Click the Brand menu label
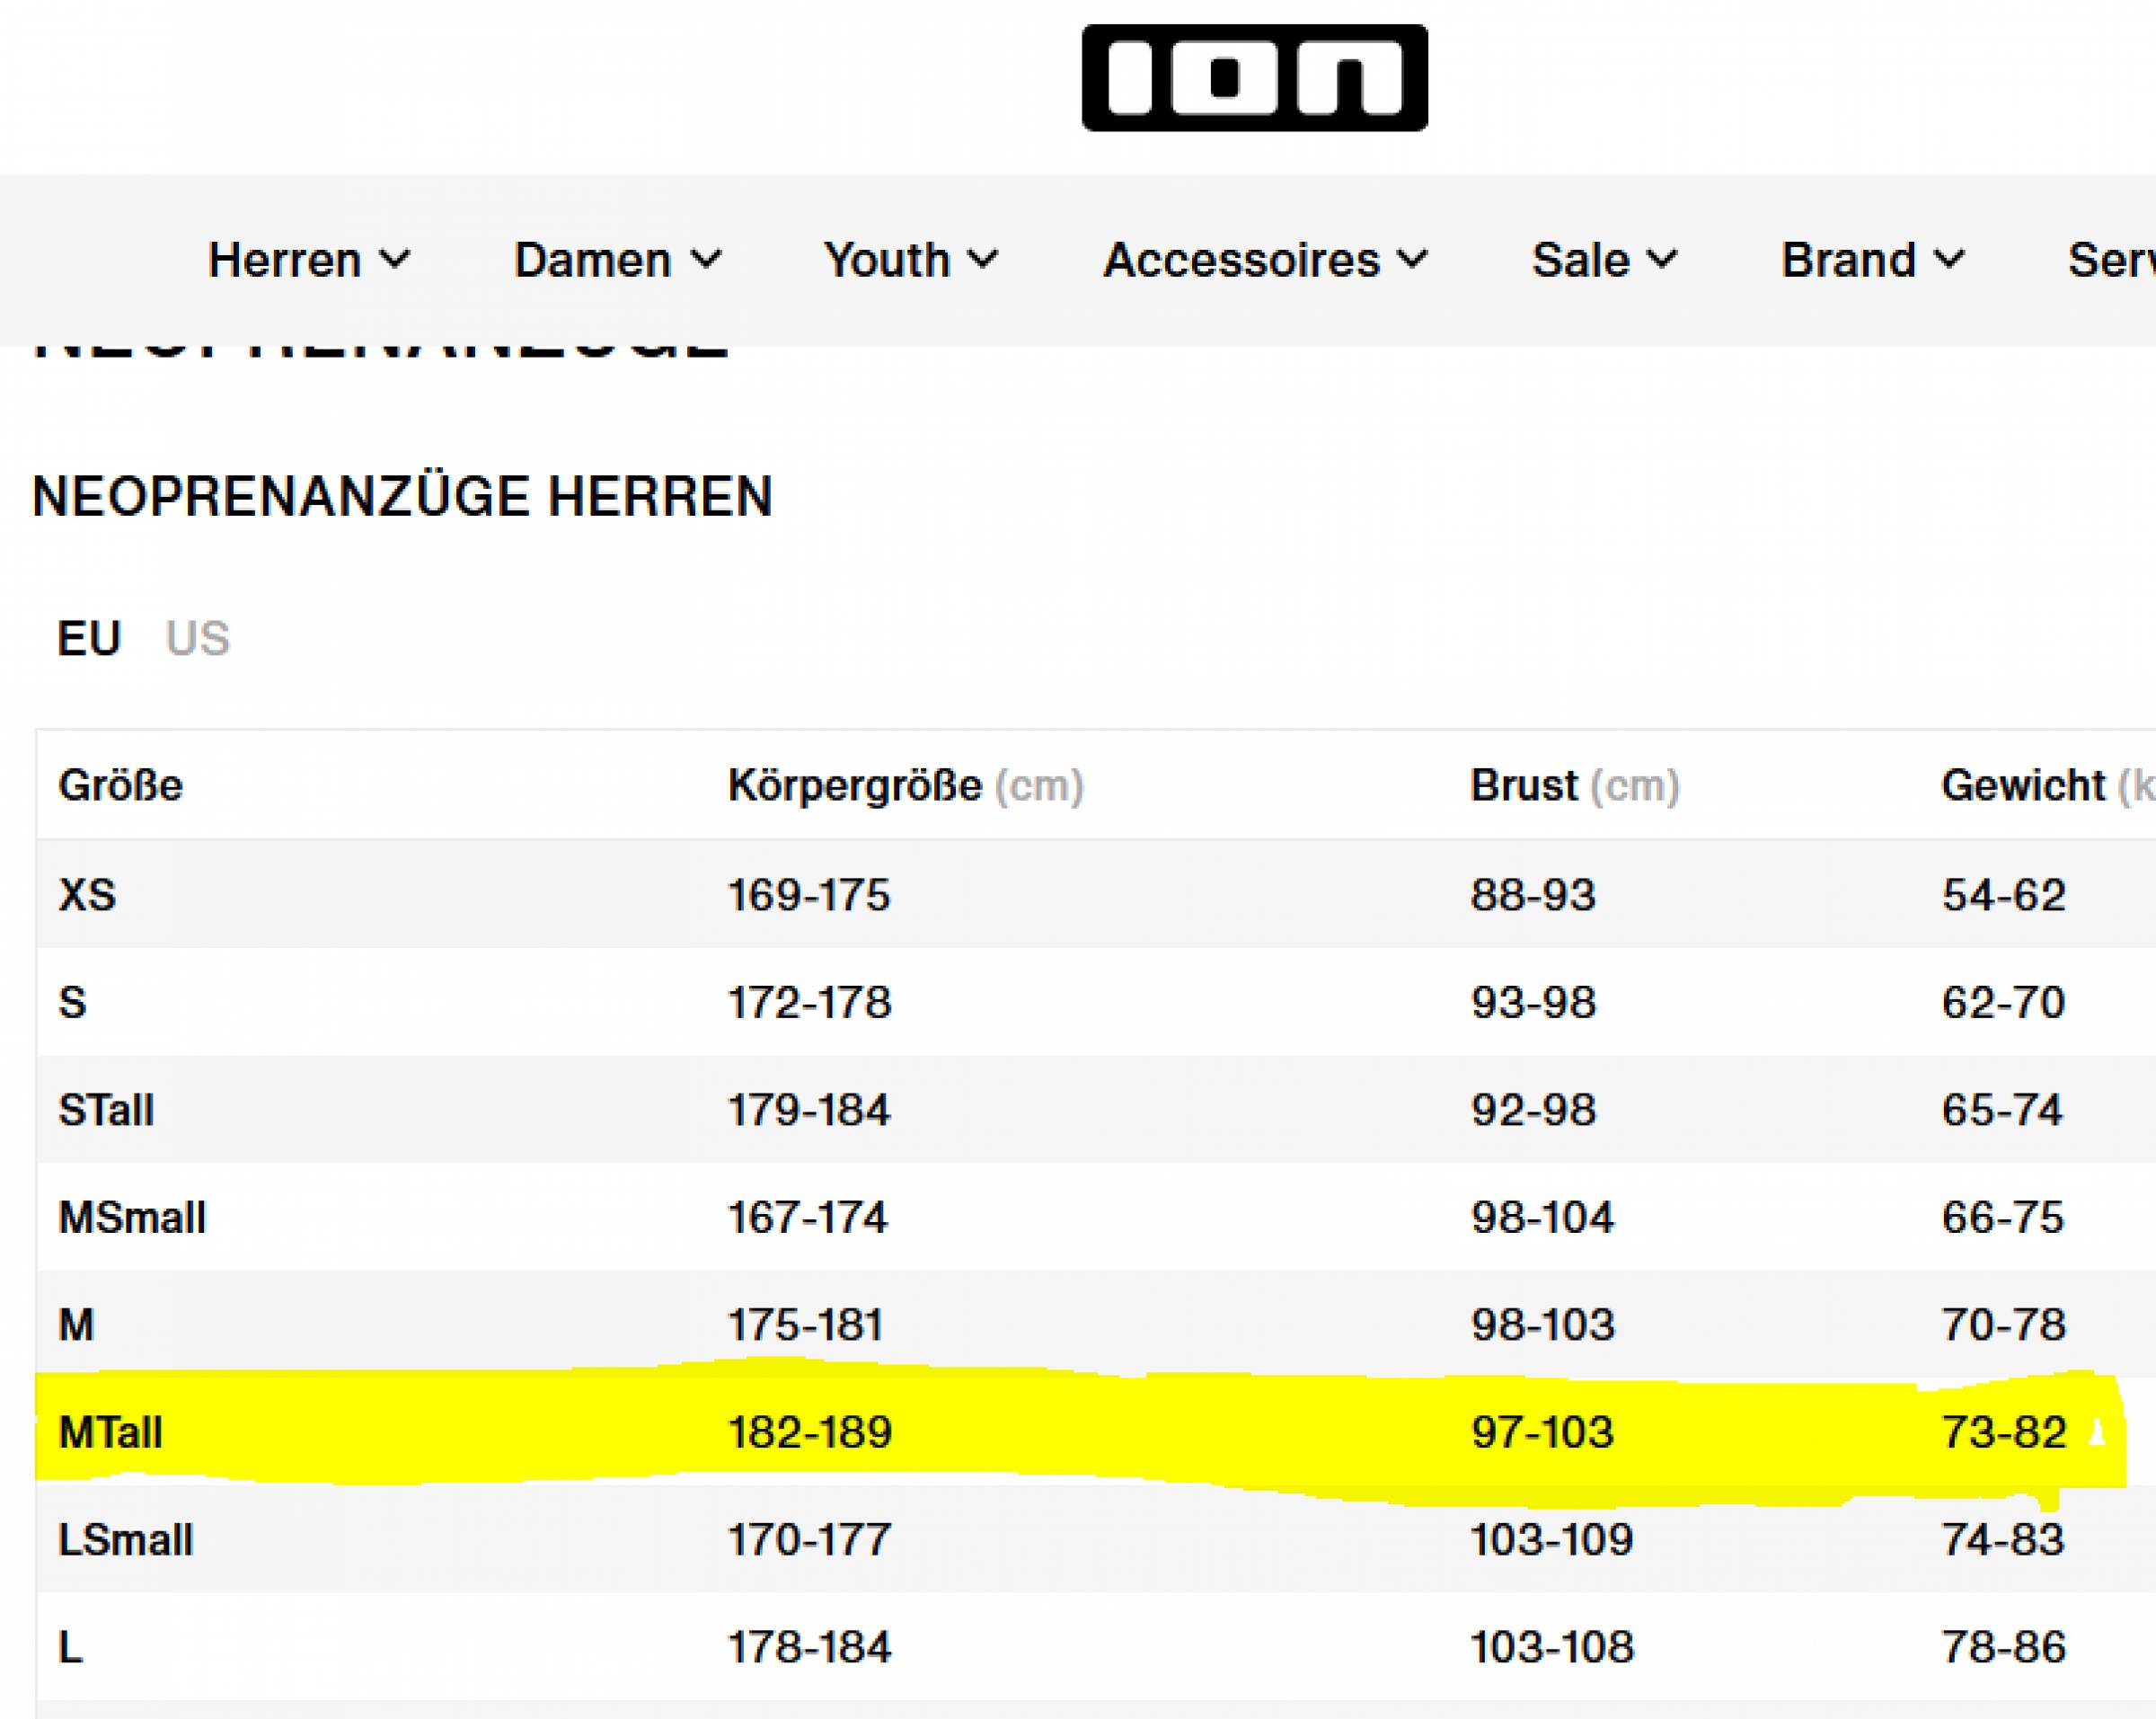Image resolution: width=2156 pixels, height=1719 pixels. pos(1848,260)
